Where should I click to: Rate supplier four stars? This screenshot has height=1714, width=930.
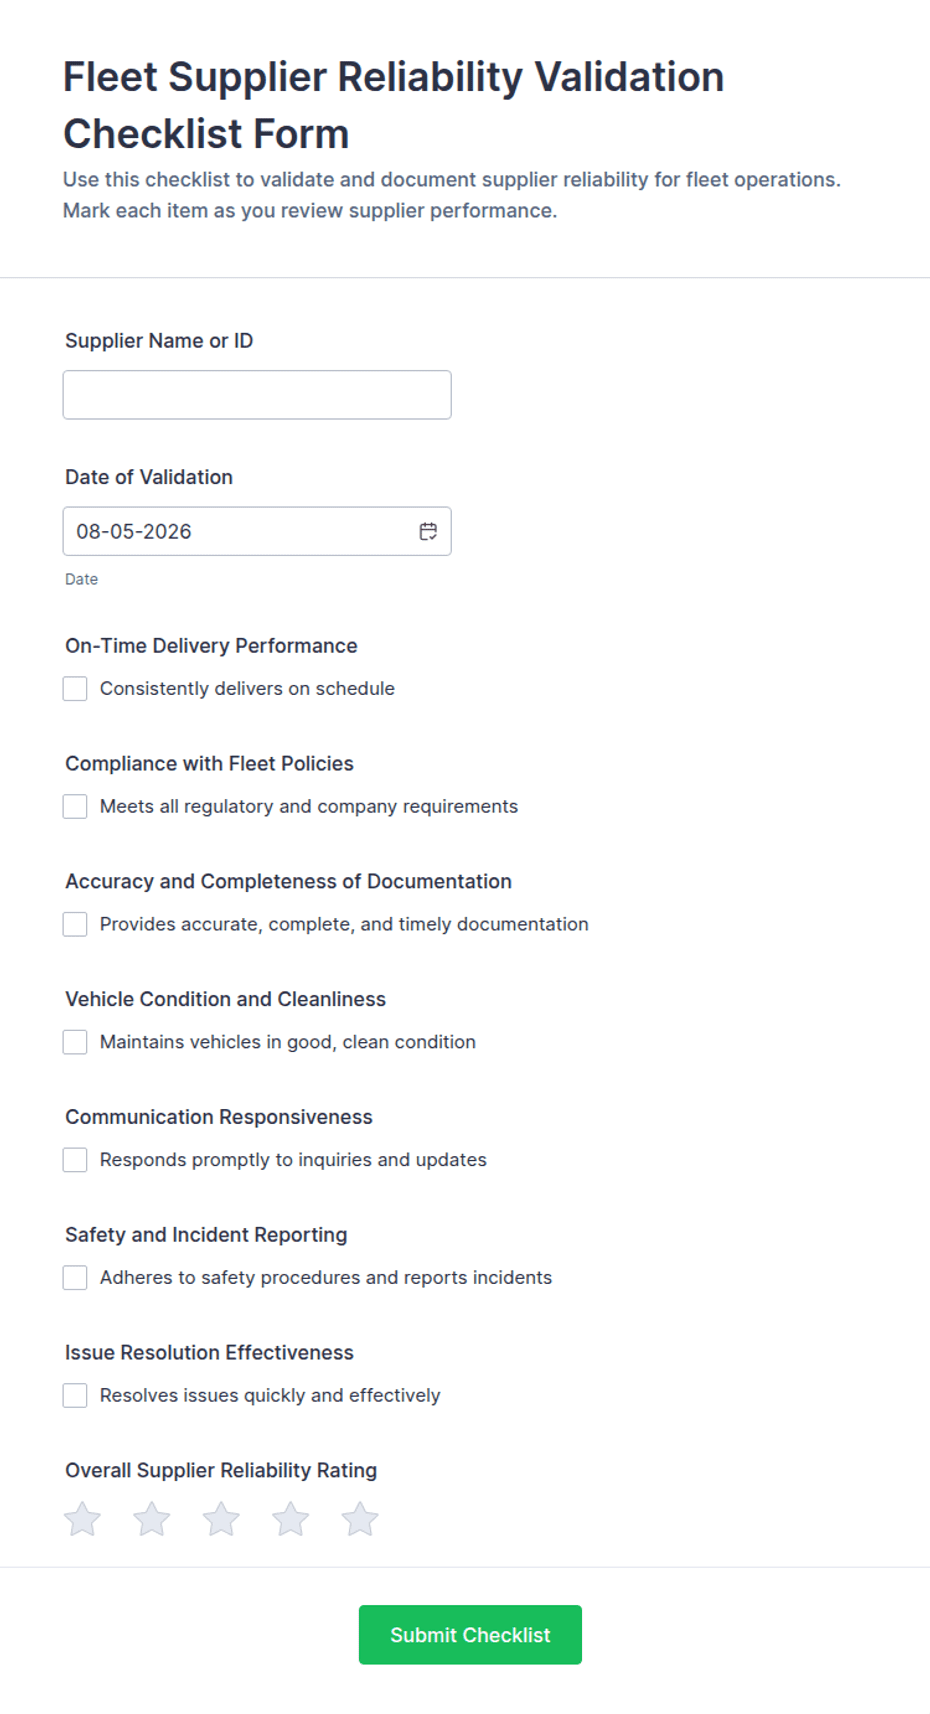(291, 1519)
